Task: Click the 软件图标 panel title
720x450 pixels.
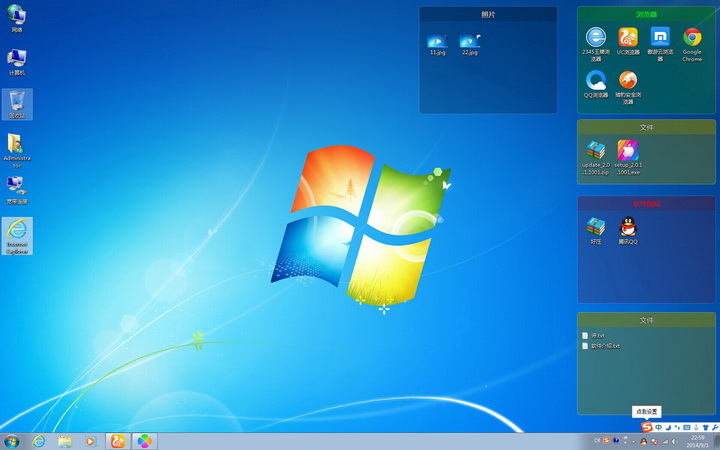Action: (646, 203)
